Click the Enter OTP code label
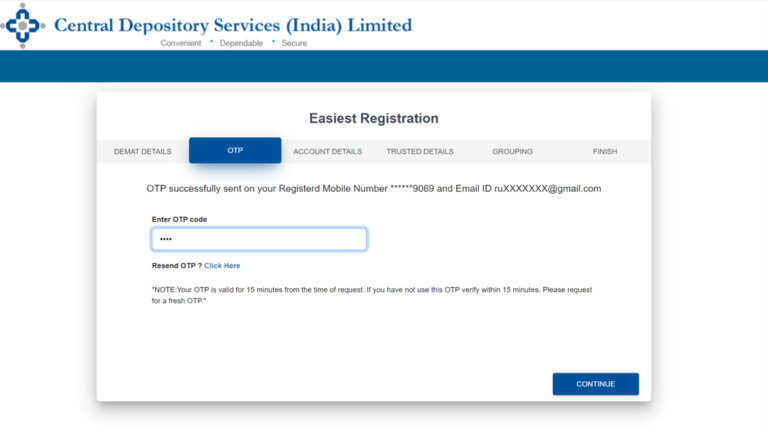The image size is (768, 435). point(179,219)
